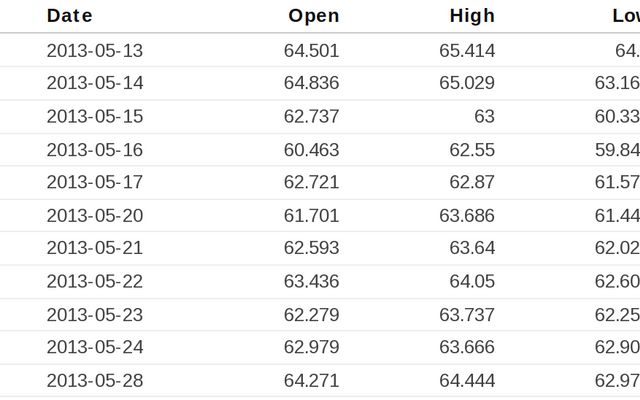
Task: Select the 2013-05-15 date cell
Action: (x=95, y=116)
